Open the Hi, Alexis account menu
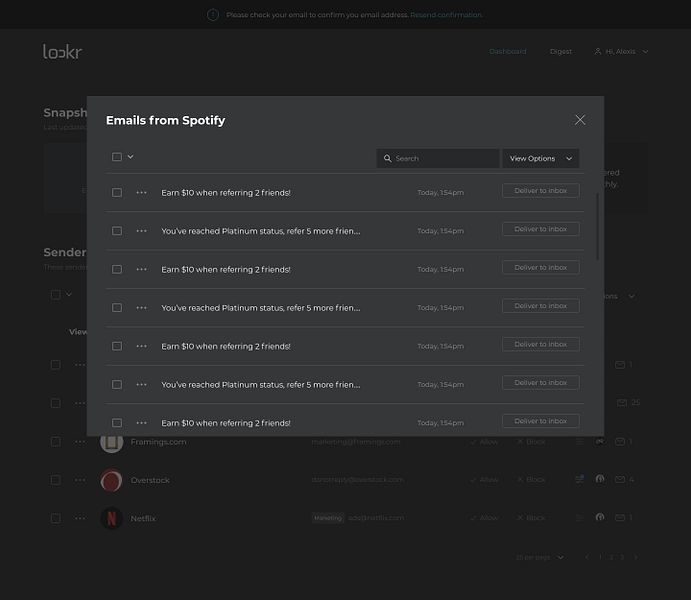691x600 pixels. [621, 52]
